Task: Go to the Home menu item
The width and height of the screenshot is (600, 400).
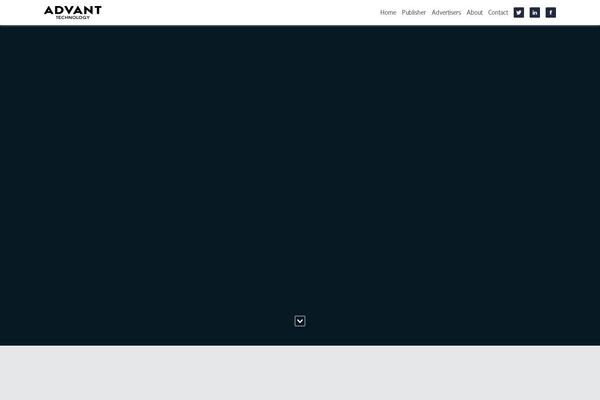Action: click(388, 13)
